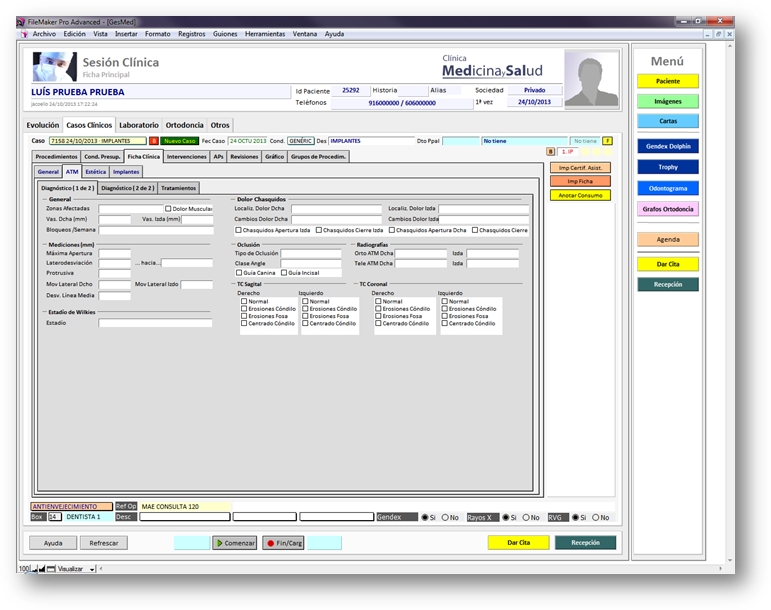The image size is (771, 610).
Task: Click the Ayuda button at bottom
Action: click(53, 543)
